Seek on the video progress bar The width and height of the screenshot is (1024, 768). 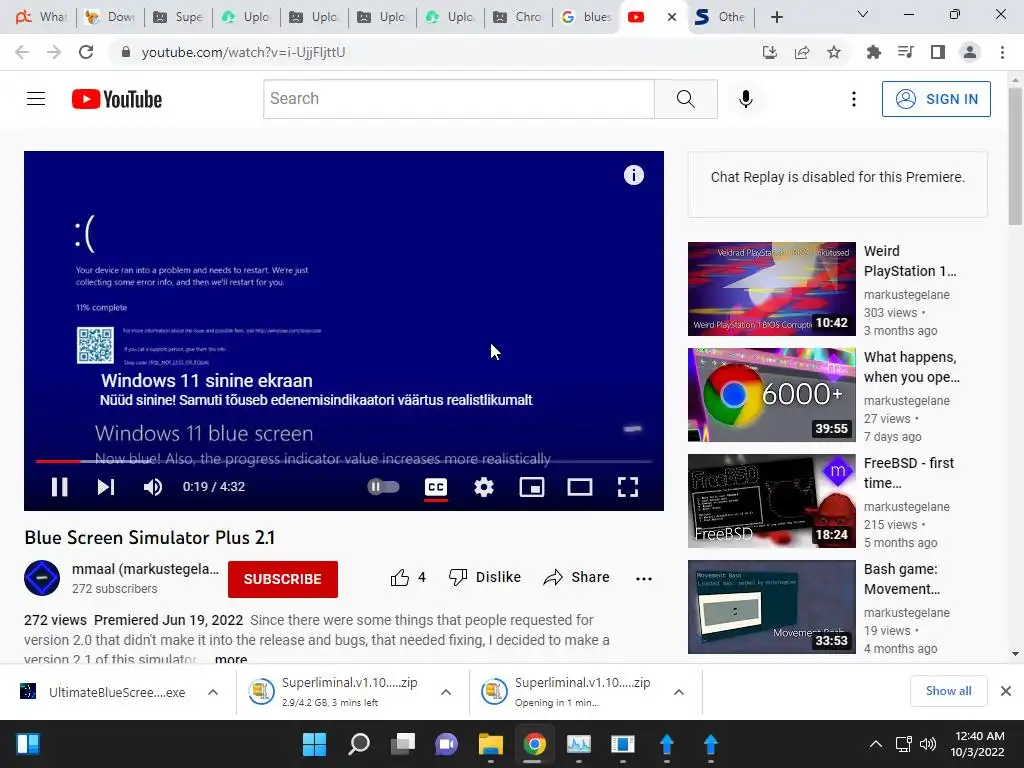pos(344,461)
